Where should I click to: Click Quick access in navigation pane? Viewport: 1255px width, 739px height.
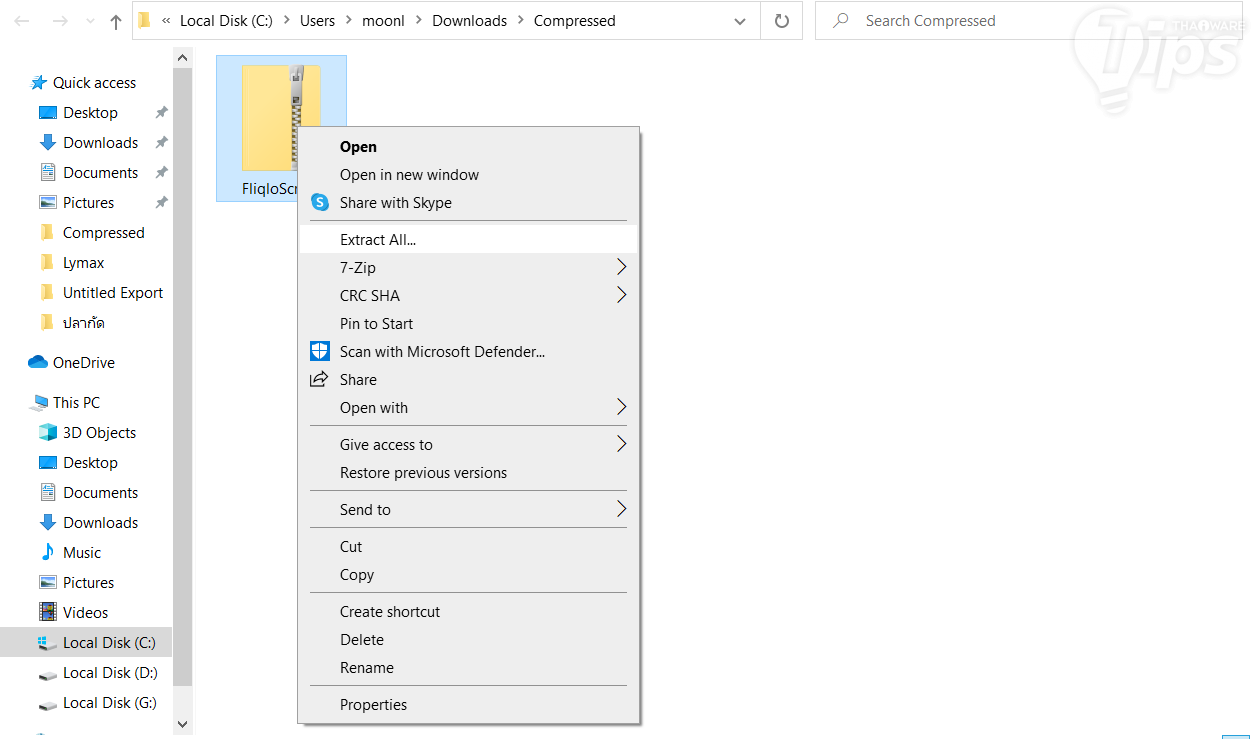94,83
